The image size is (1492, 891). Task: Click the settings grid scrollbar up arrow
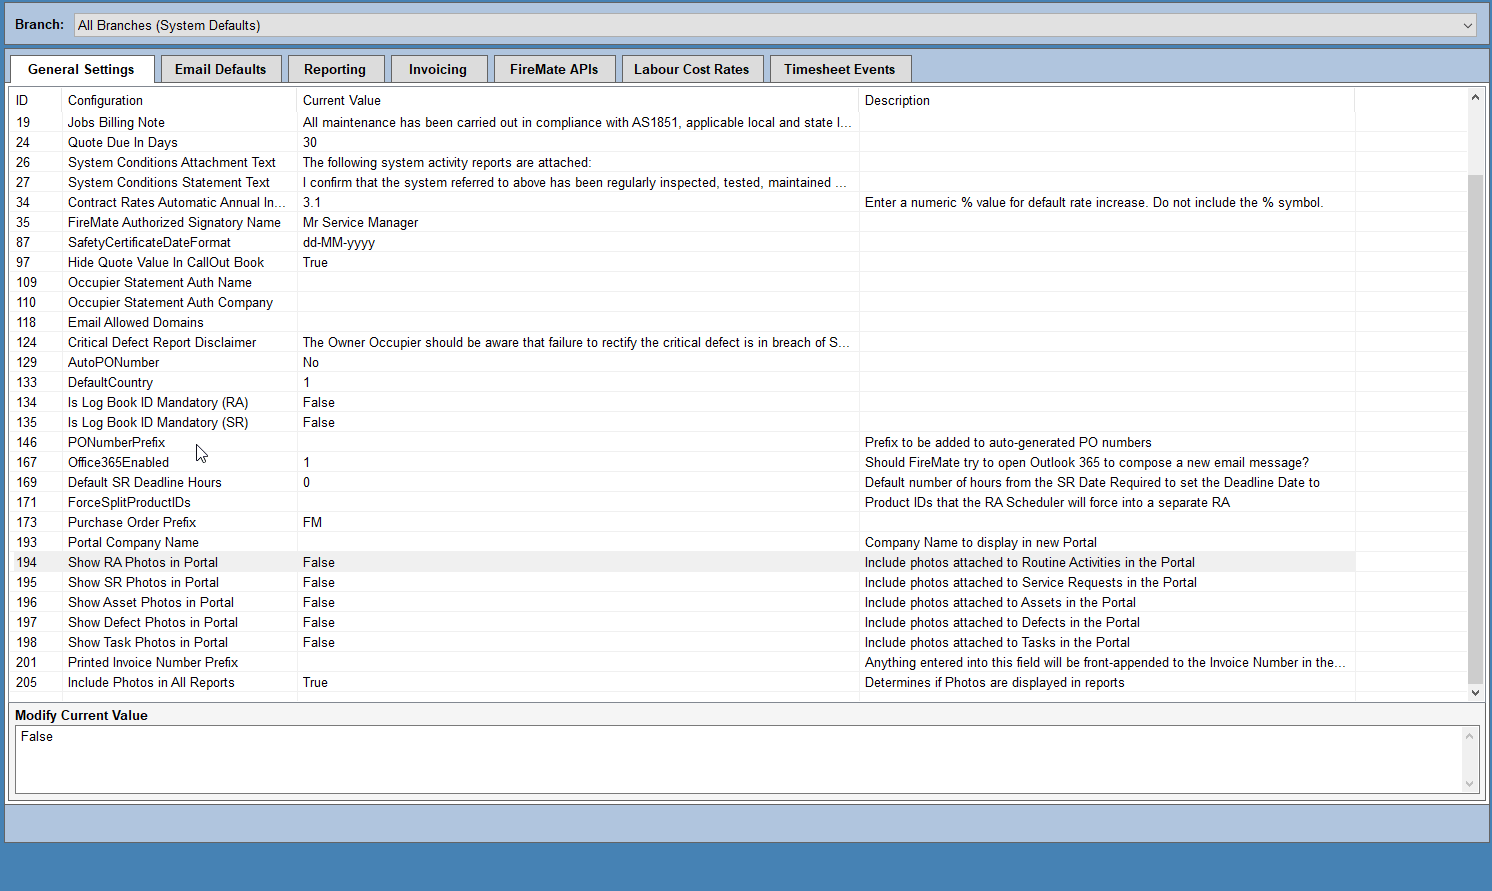pos(1476,96)
